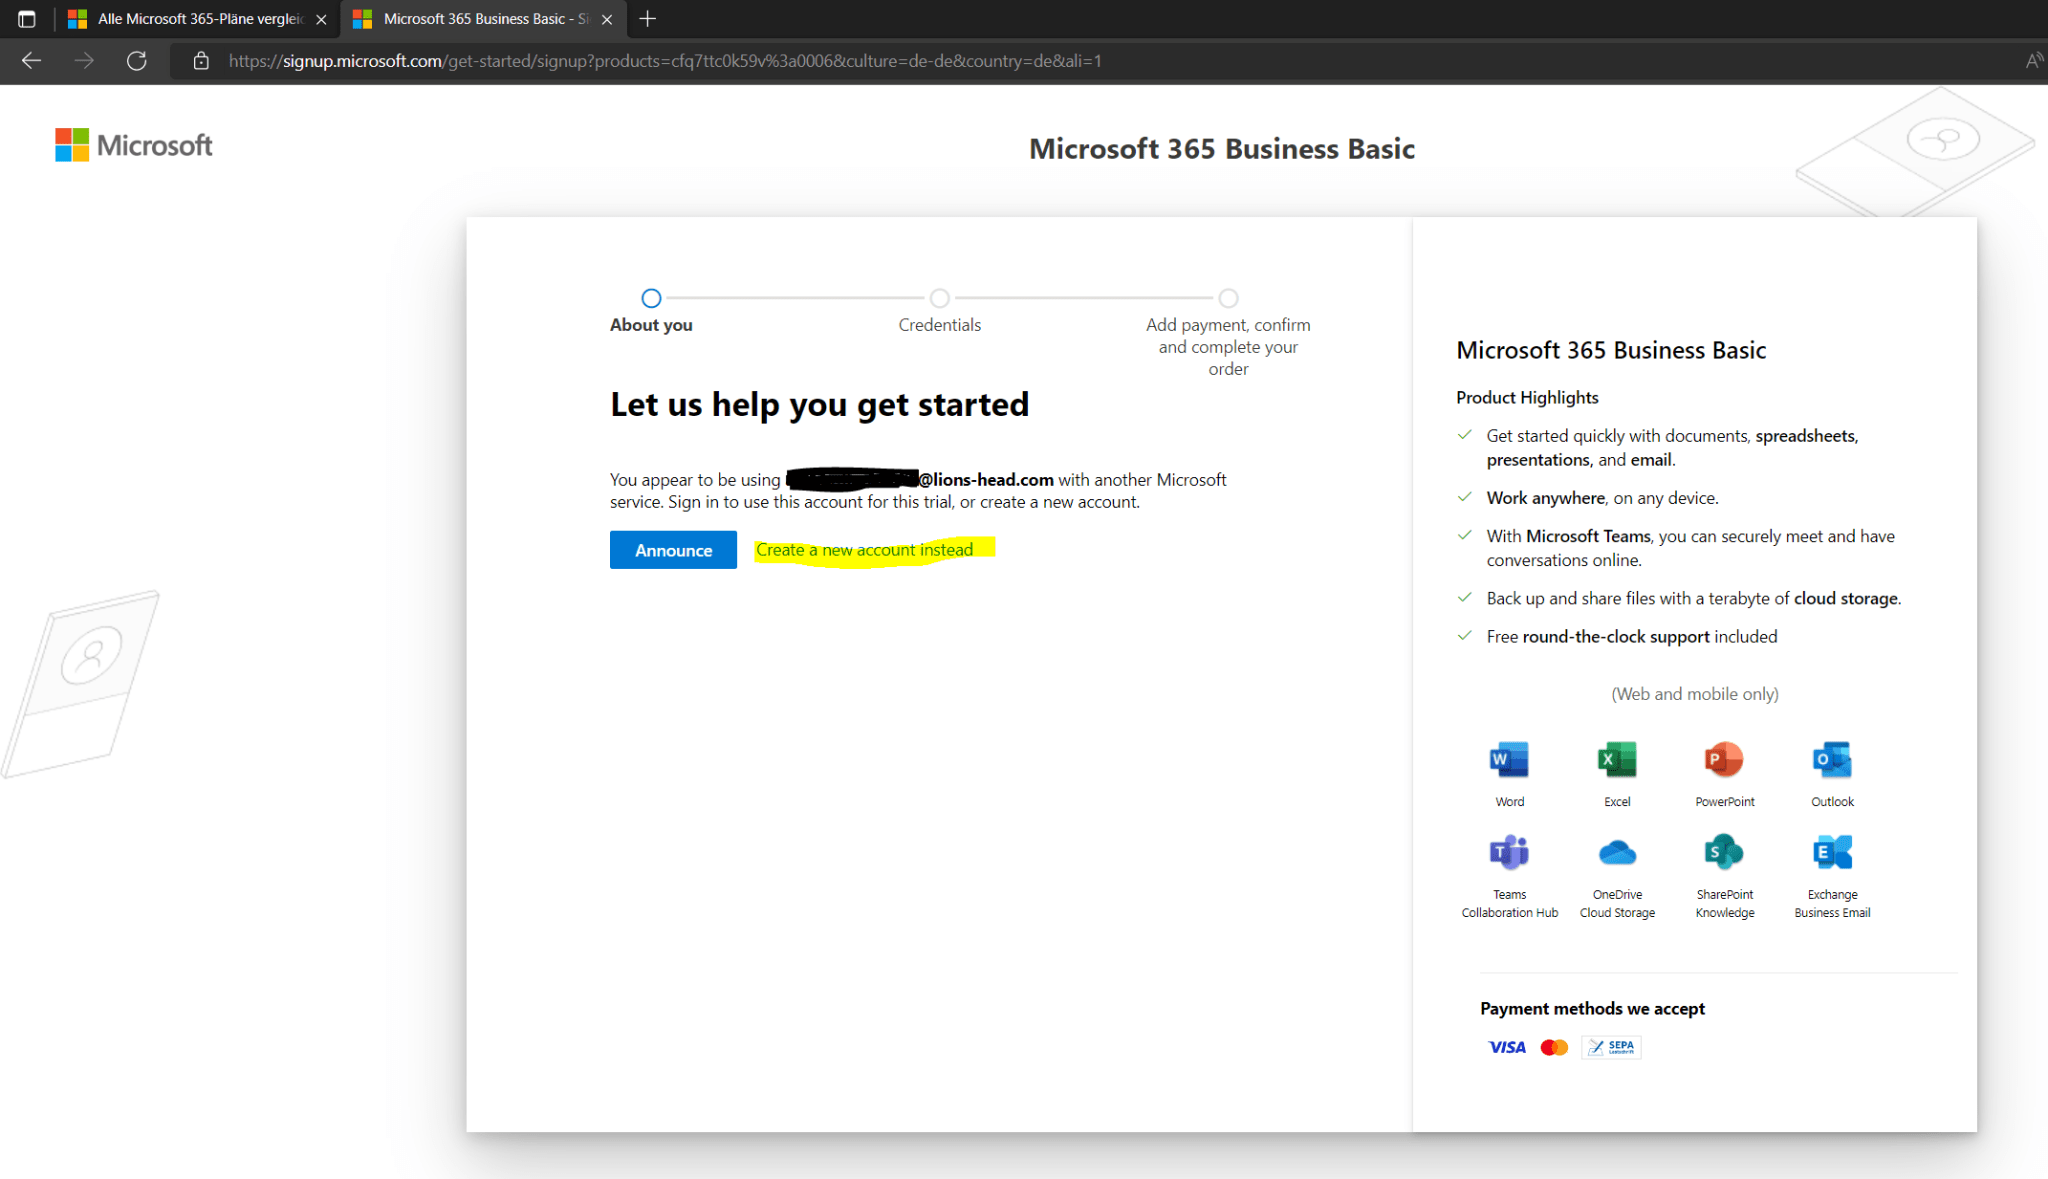Select the SEPA Lastschrift payment option

pyautogui.click(x=1610, y=1046)
